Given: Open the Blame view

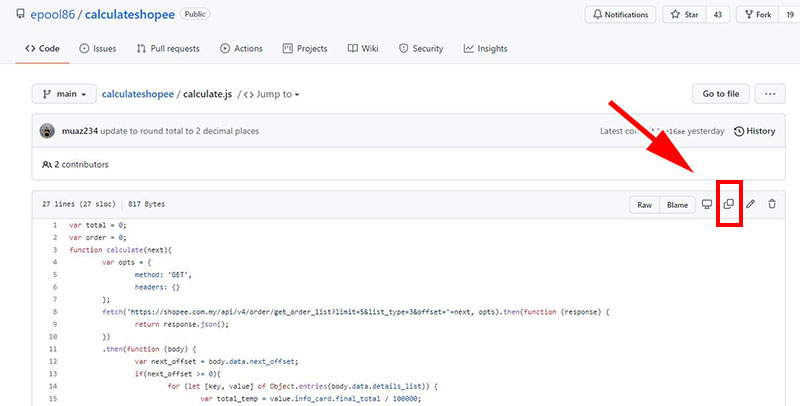Looking at the screenshot, I should [x=678, y=205].
